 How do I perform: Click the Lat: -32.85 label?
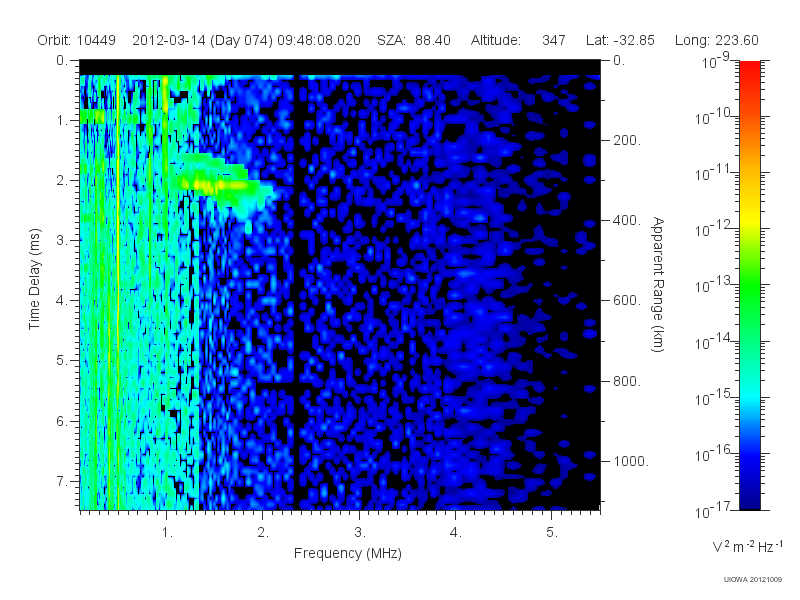click(620, 40)
